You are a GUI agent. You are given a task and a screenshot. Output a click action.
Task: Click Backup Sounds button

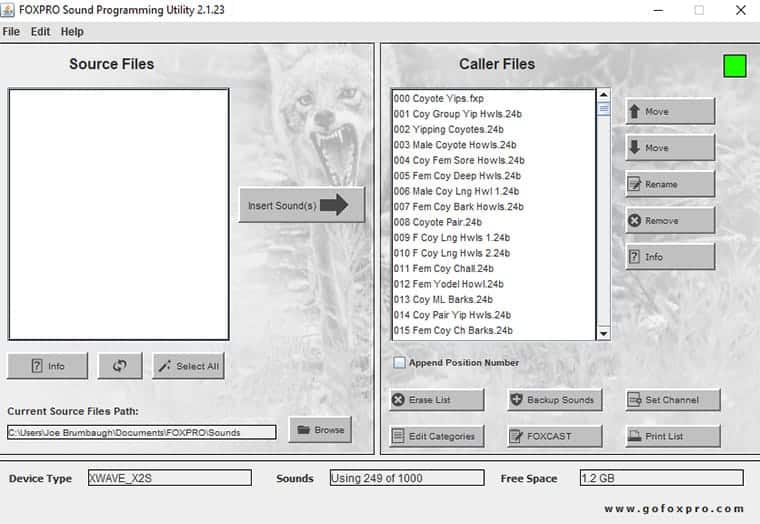(554, 400)
